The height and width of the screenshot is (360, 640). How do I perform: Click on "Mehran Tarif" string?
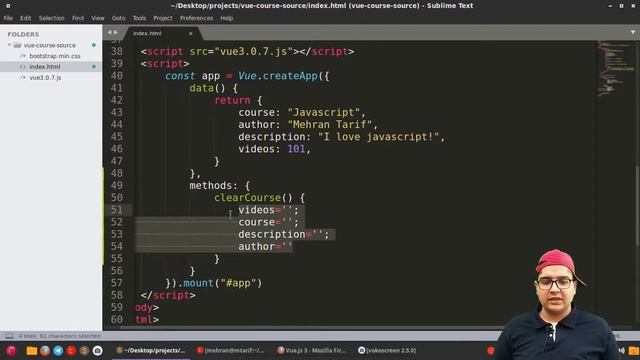pos(330,124)
